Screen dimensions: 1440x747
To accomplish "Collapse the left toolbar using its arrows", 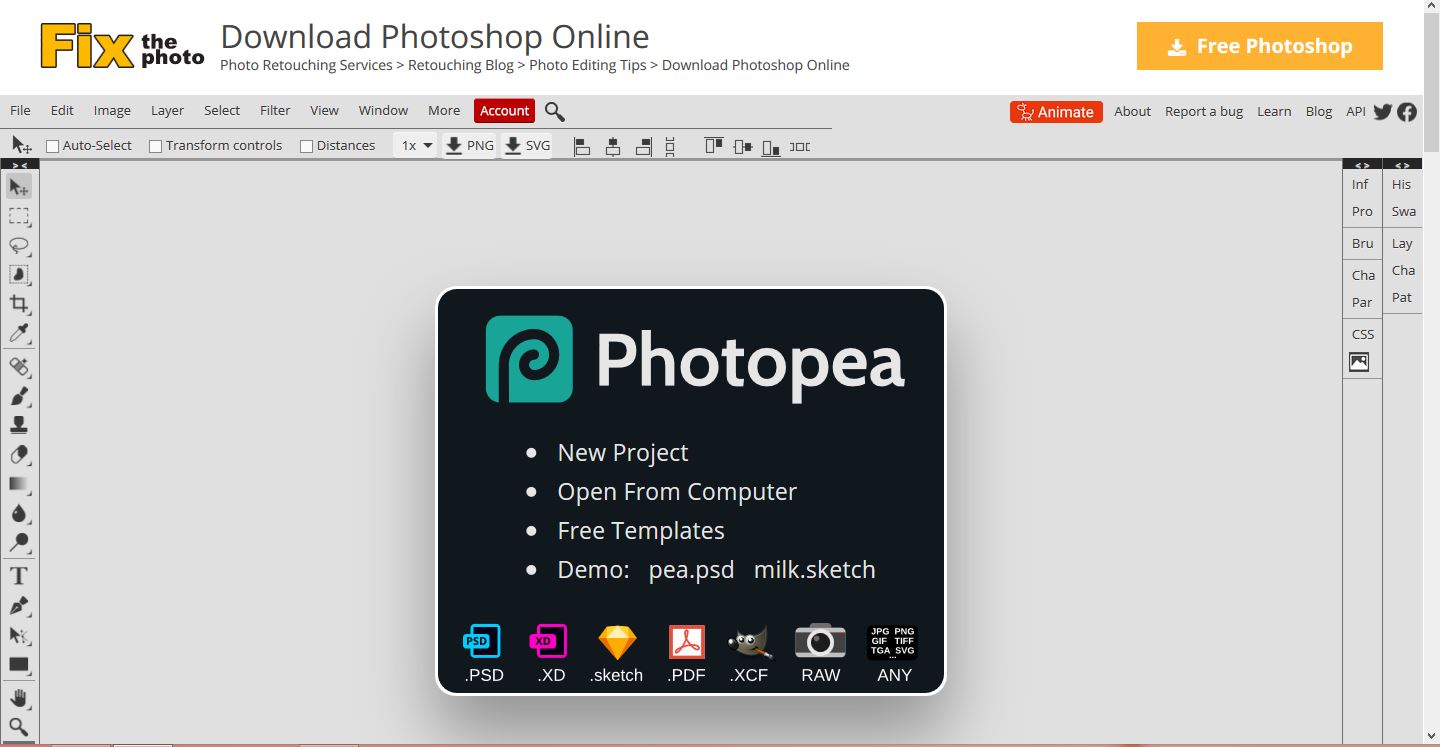I will tap(19, 164).
